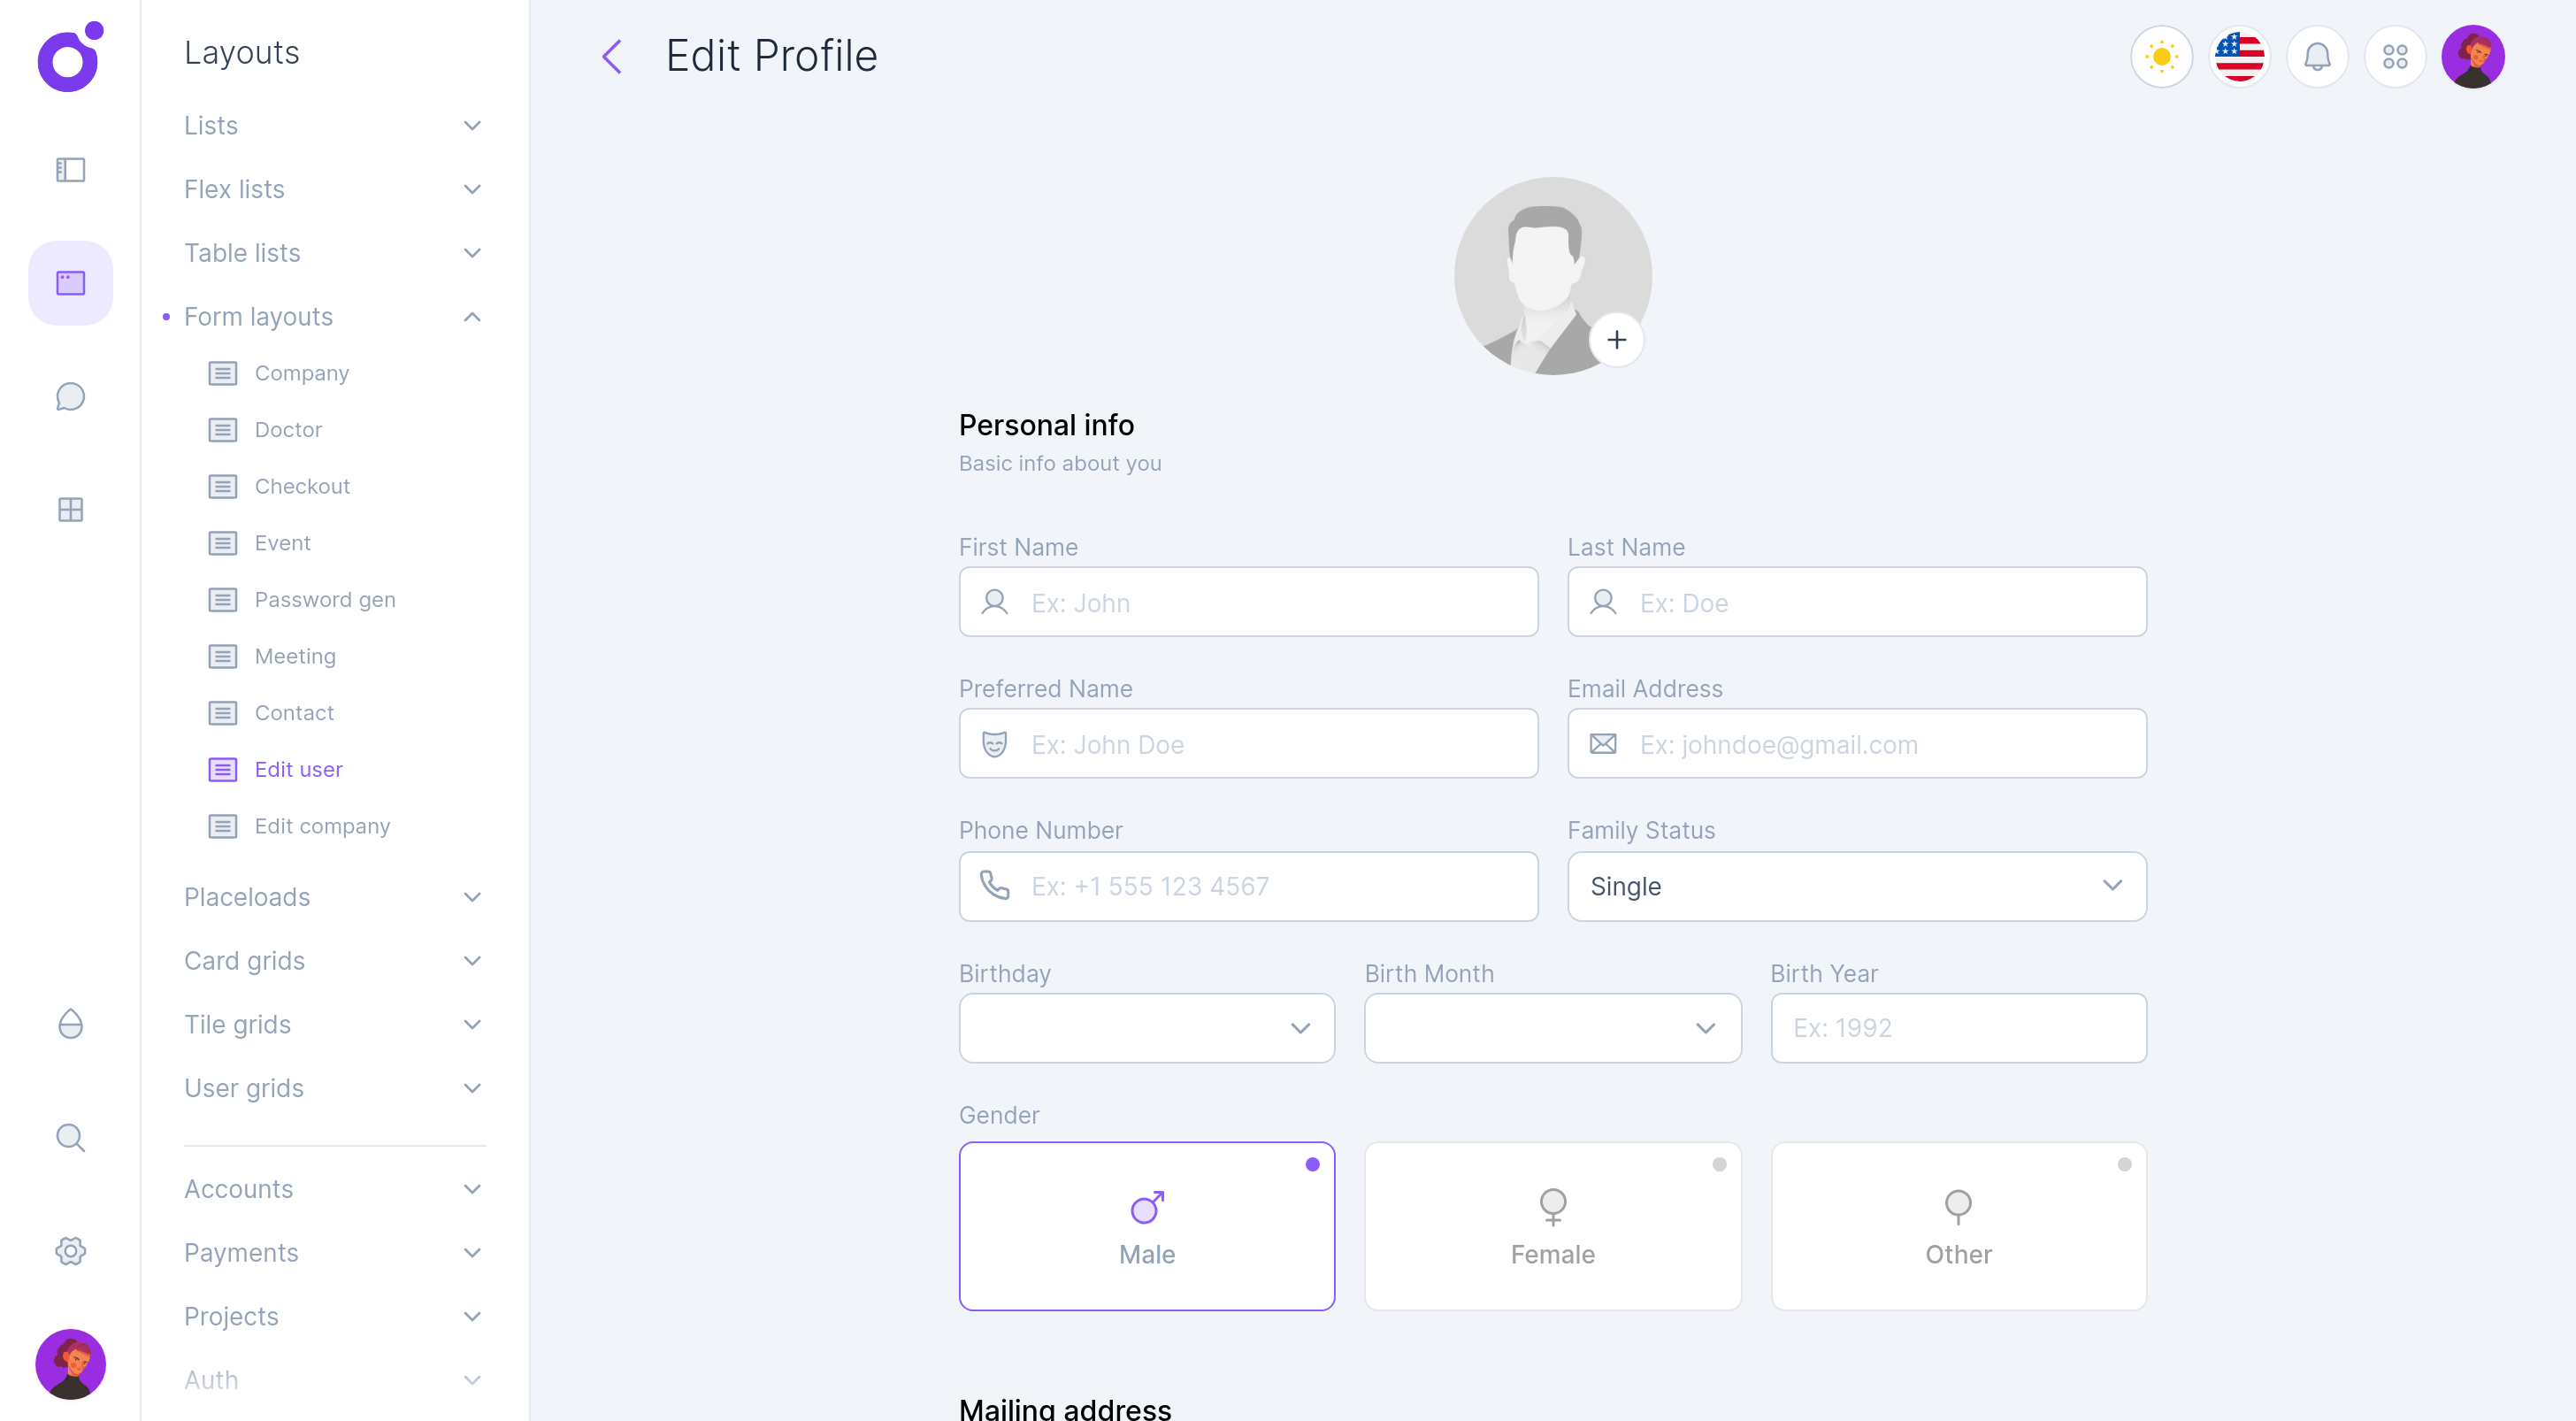The width and height of the screenshot is (2576, 1421).
Task: Open notifications via the bell icon
Action: [2318, 57]
